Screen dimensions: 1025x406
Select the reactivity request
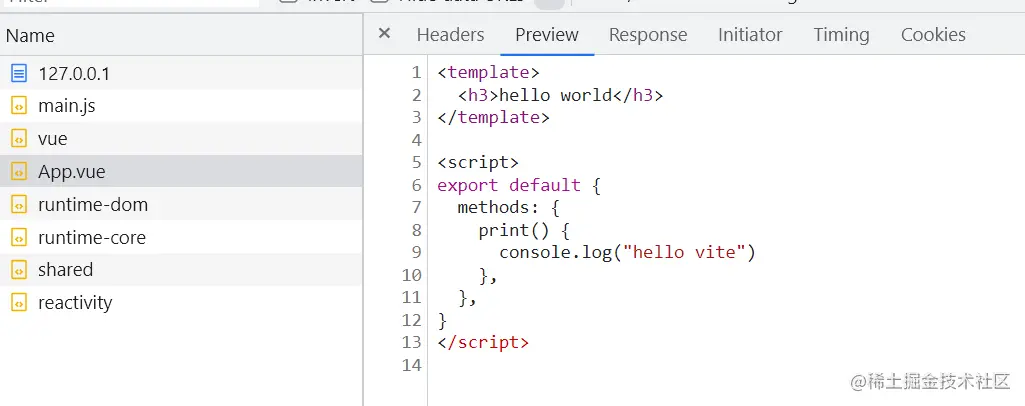[181, 303]
